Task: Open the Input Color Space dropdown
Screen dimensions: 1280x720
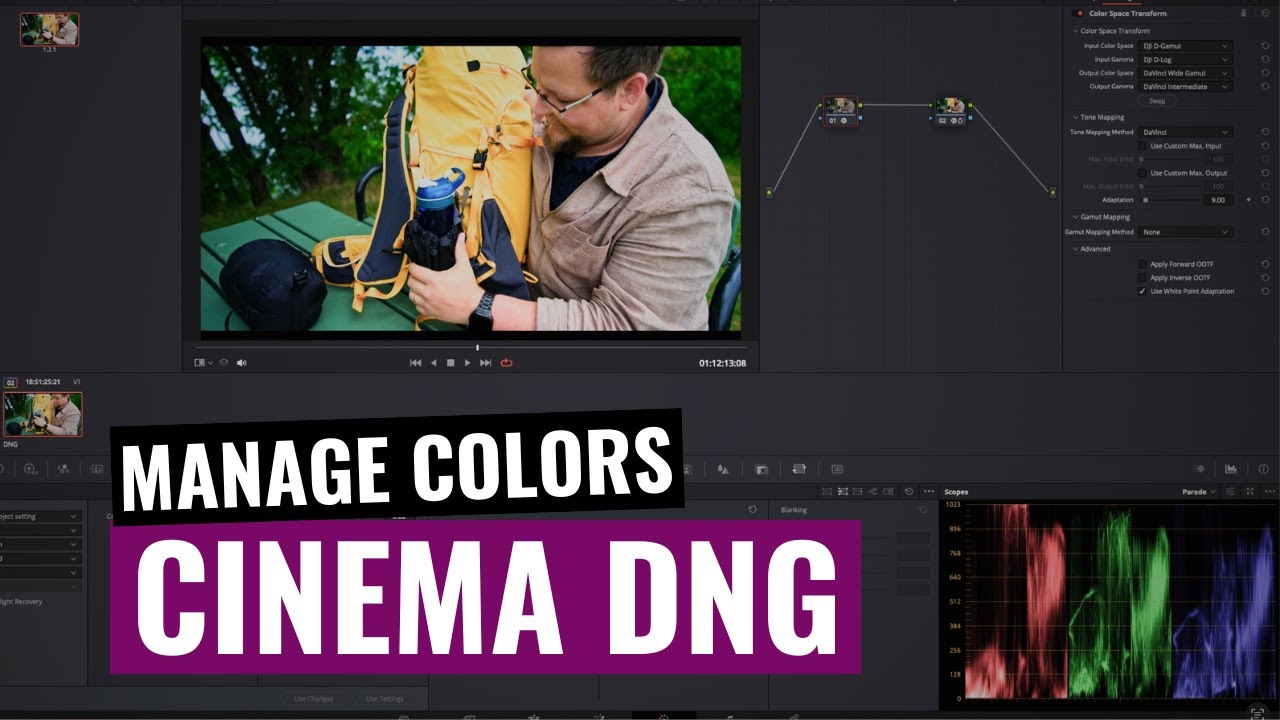Action: (1185, 46)
